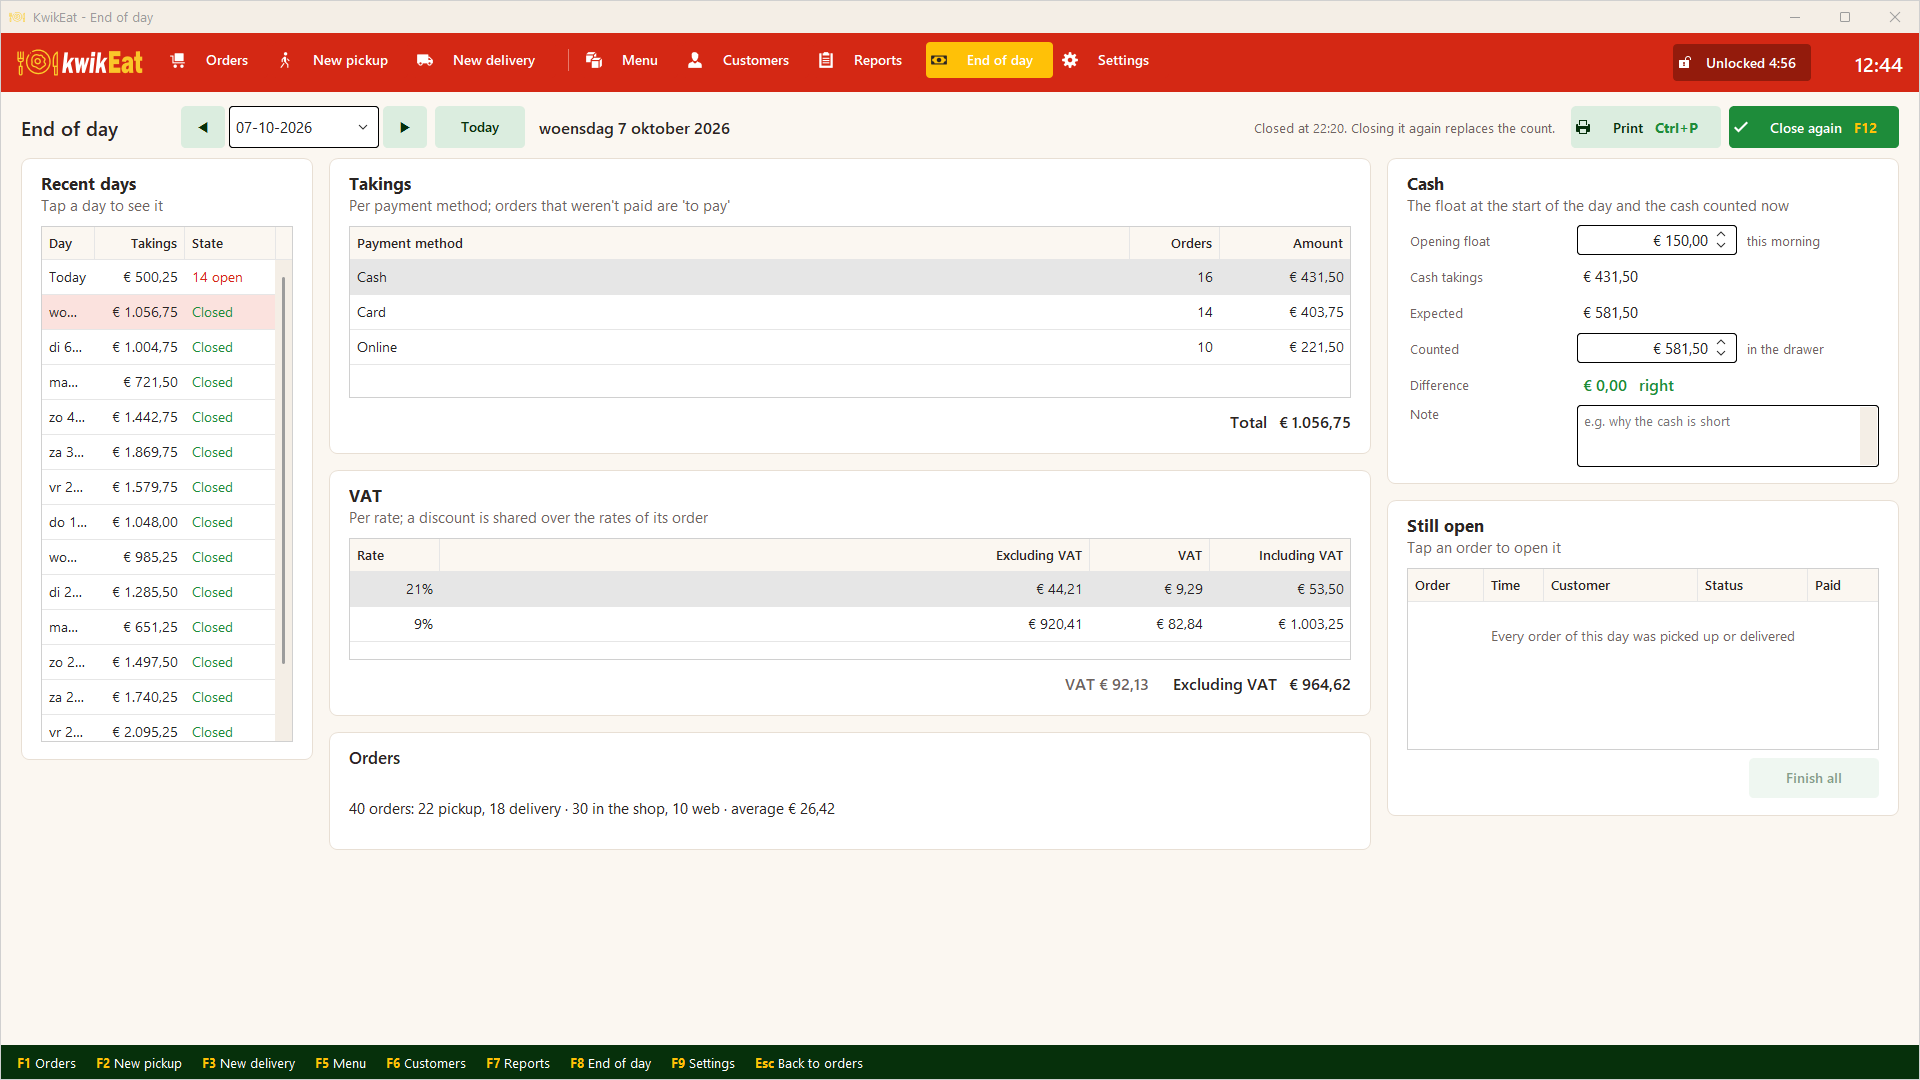Go to next day arrow
Viewport: 1920px width, 1080px height.
[x=405, y=127]
